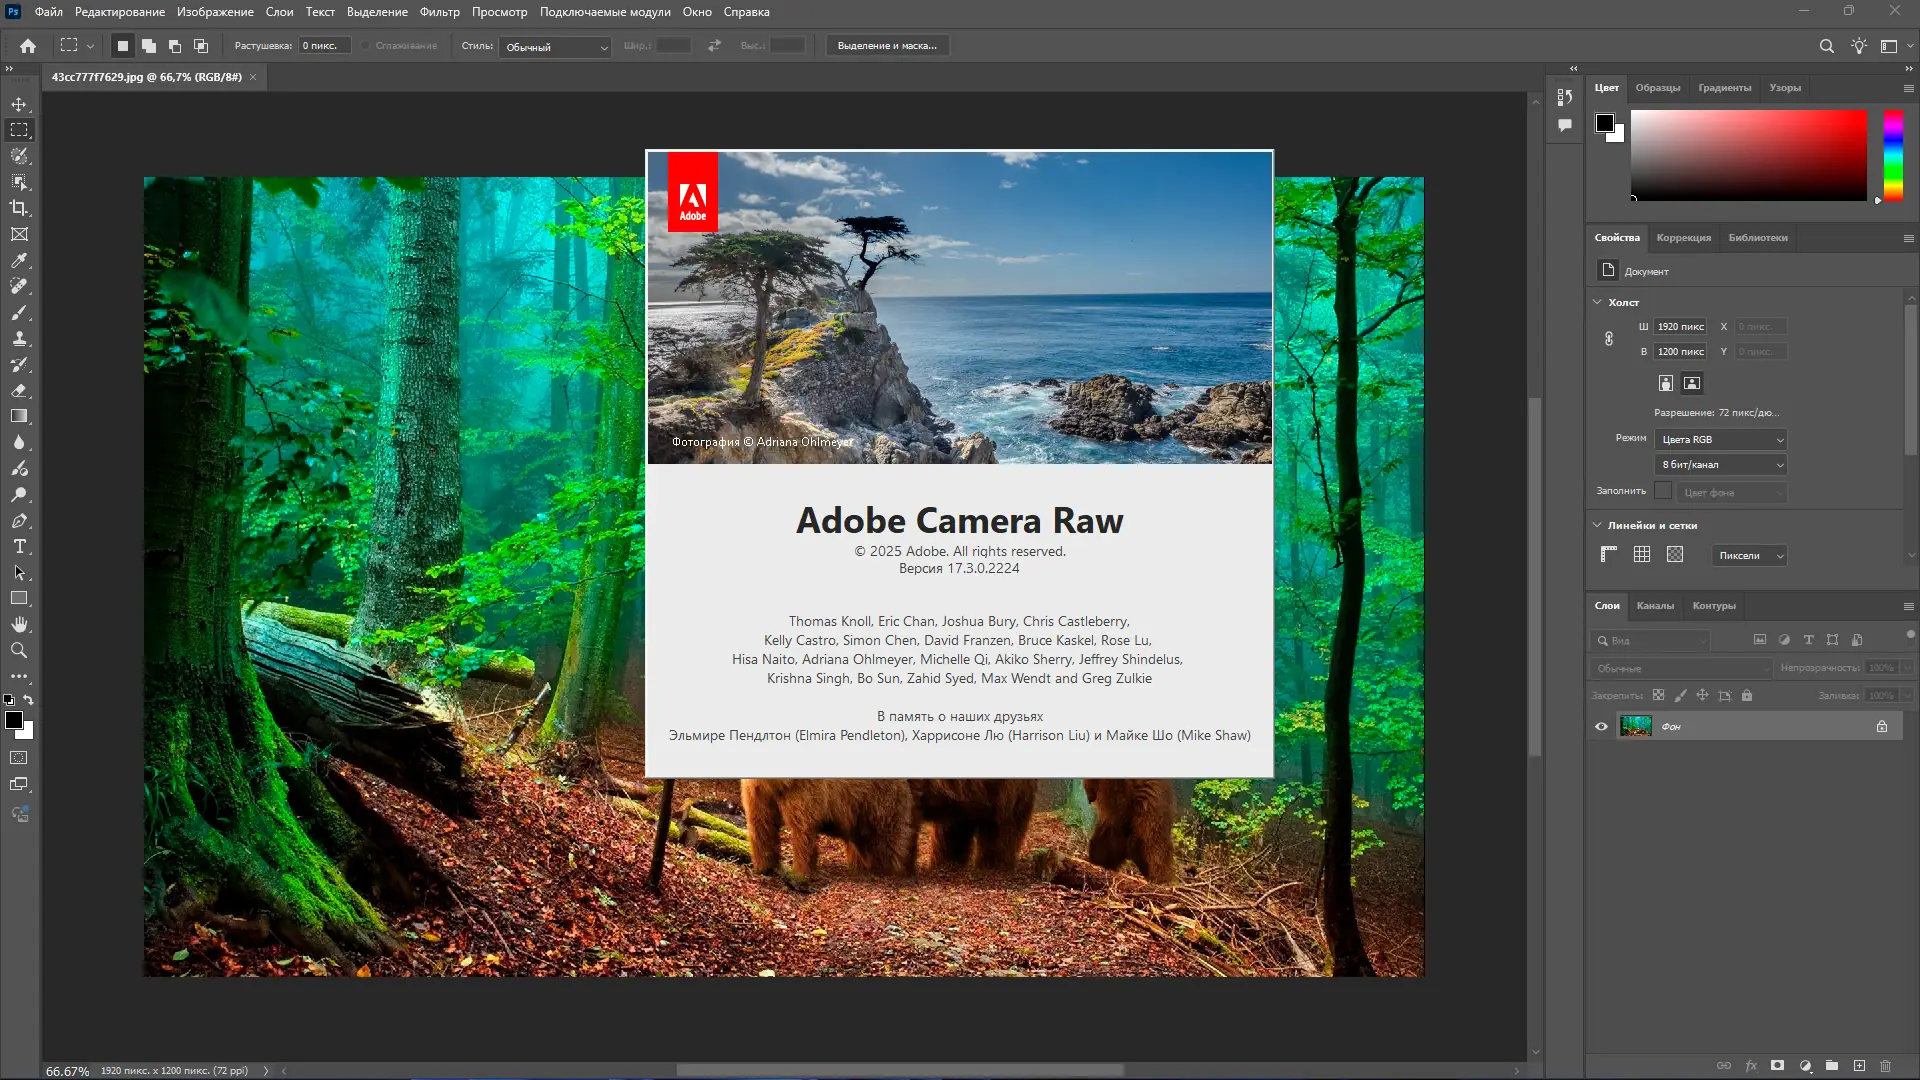Select the Gradient tool
Viewport: 1920px width, 1080px height.
(x=19, y=416)
